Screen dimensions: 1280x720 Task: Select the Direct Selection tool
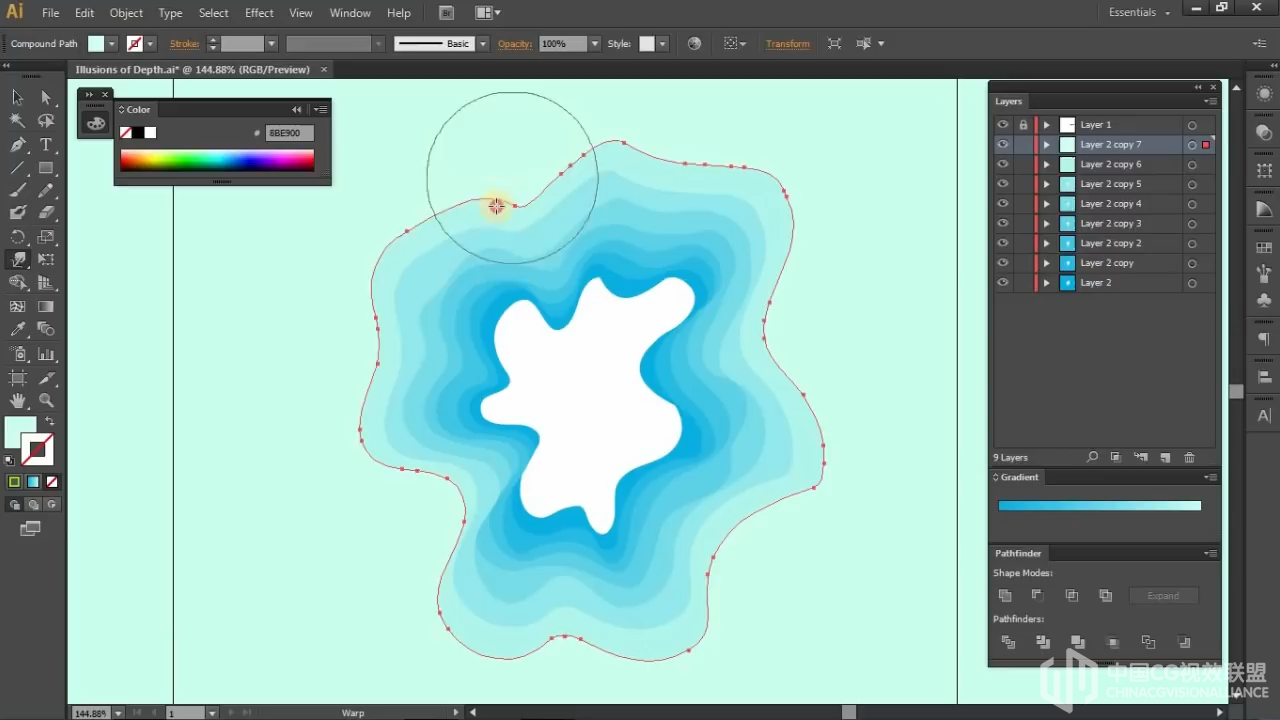pyautogui.click(x=46, y=97)
